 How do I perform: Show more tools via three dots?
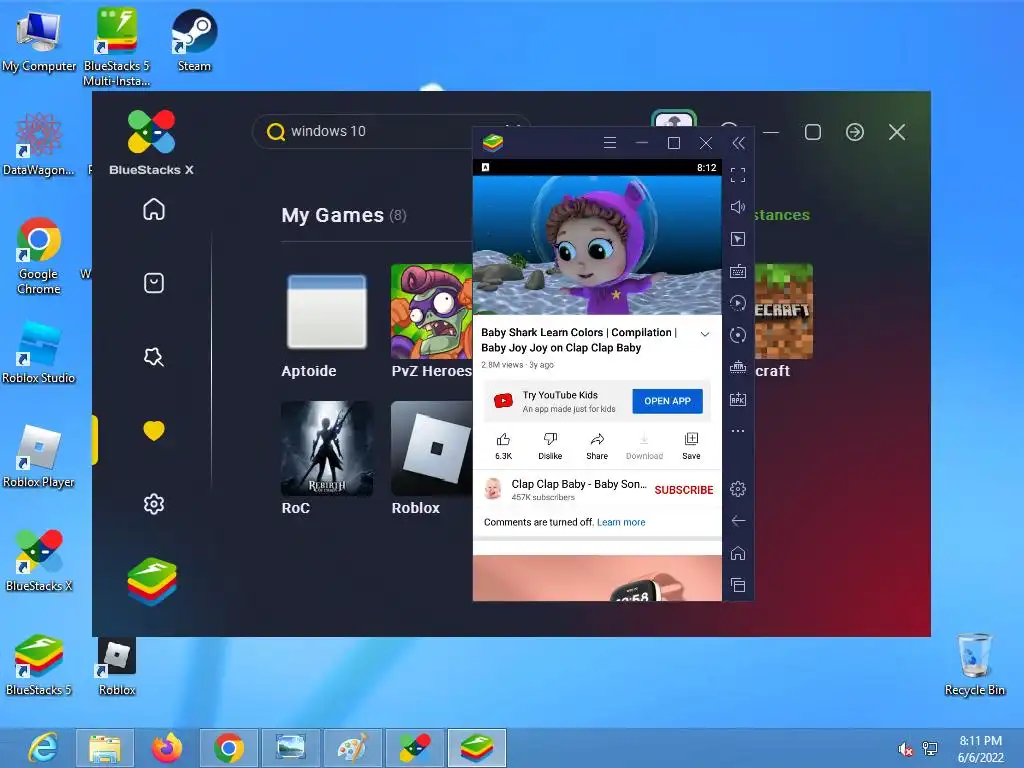[x=738, y=431]
